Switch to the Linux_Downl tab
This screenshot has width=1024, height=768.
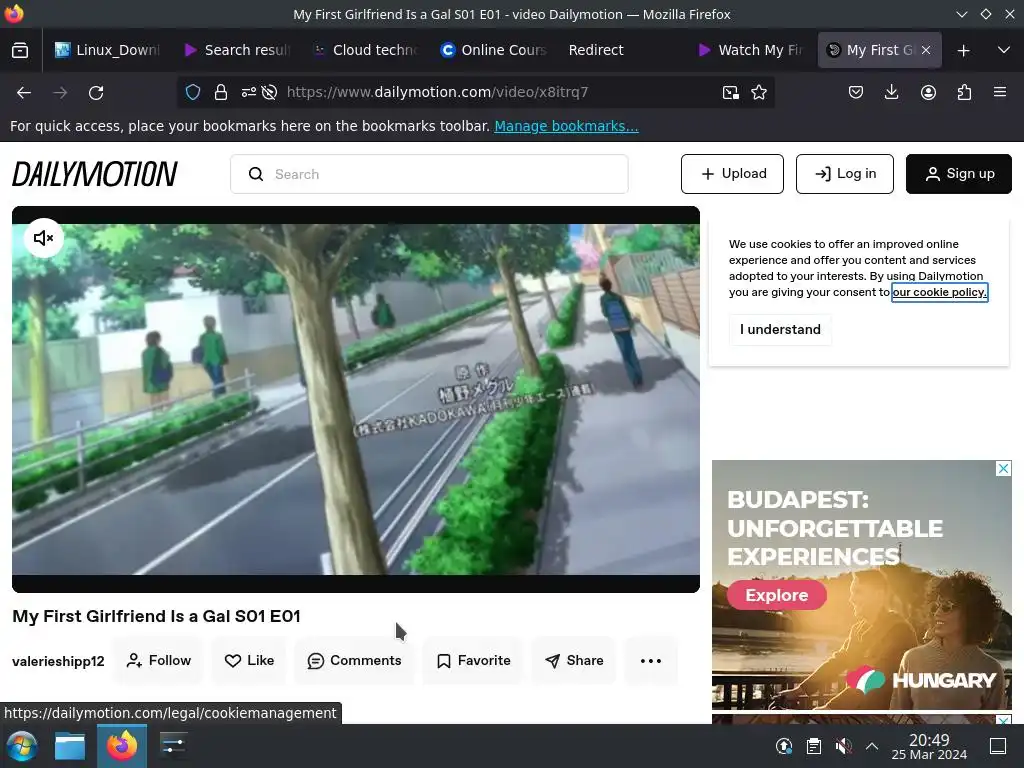point(108,50)
